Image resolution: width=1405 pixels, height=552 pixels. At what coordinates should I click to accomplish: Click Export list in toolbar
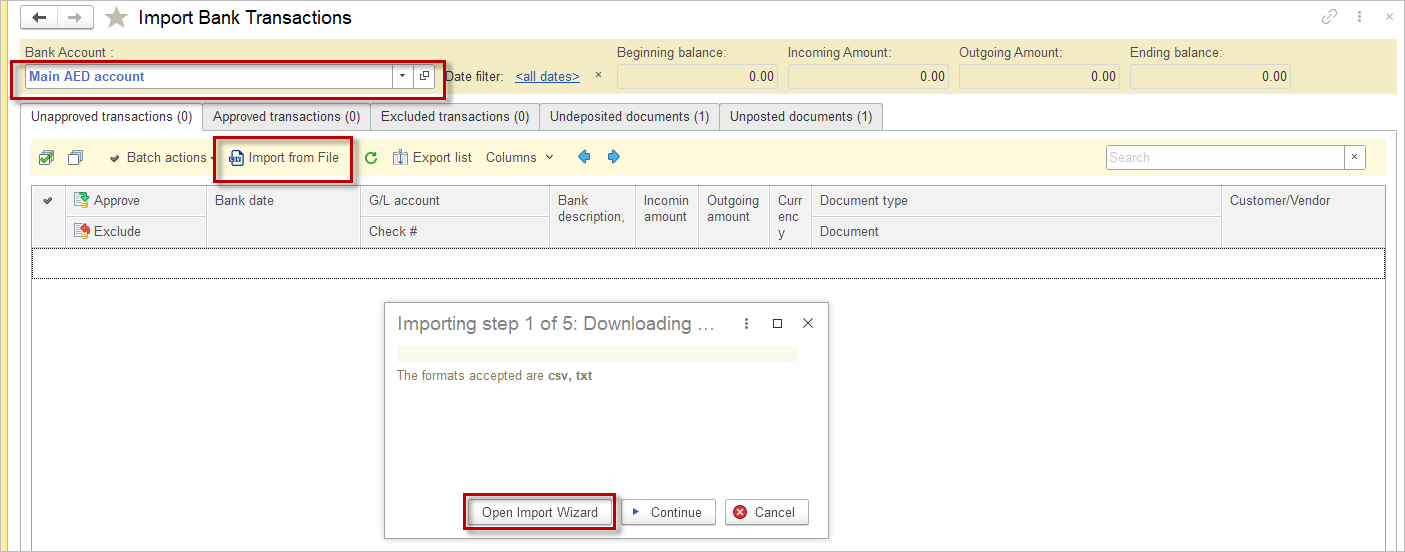[x=432, y=158]
